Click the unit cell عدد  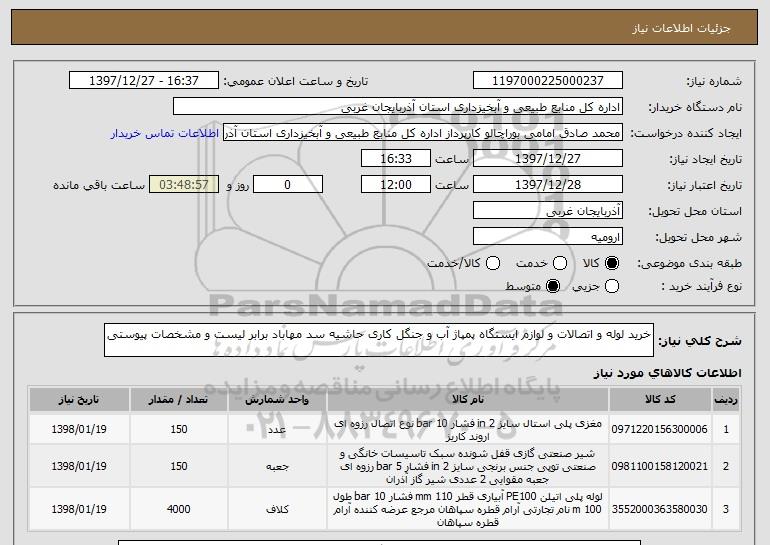277,430
